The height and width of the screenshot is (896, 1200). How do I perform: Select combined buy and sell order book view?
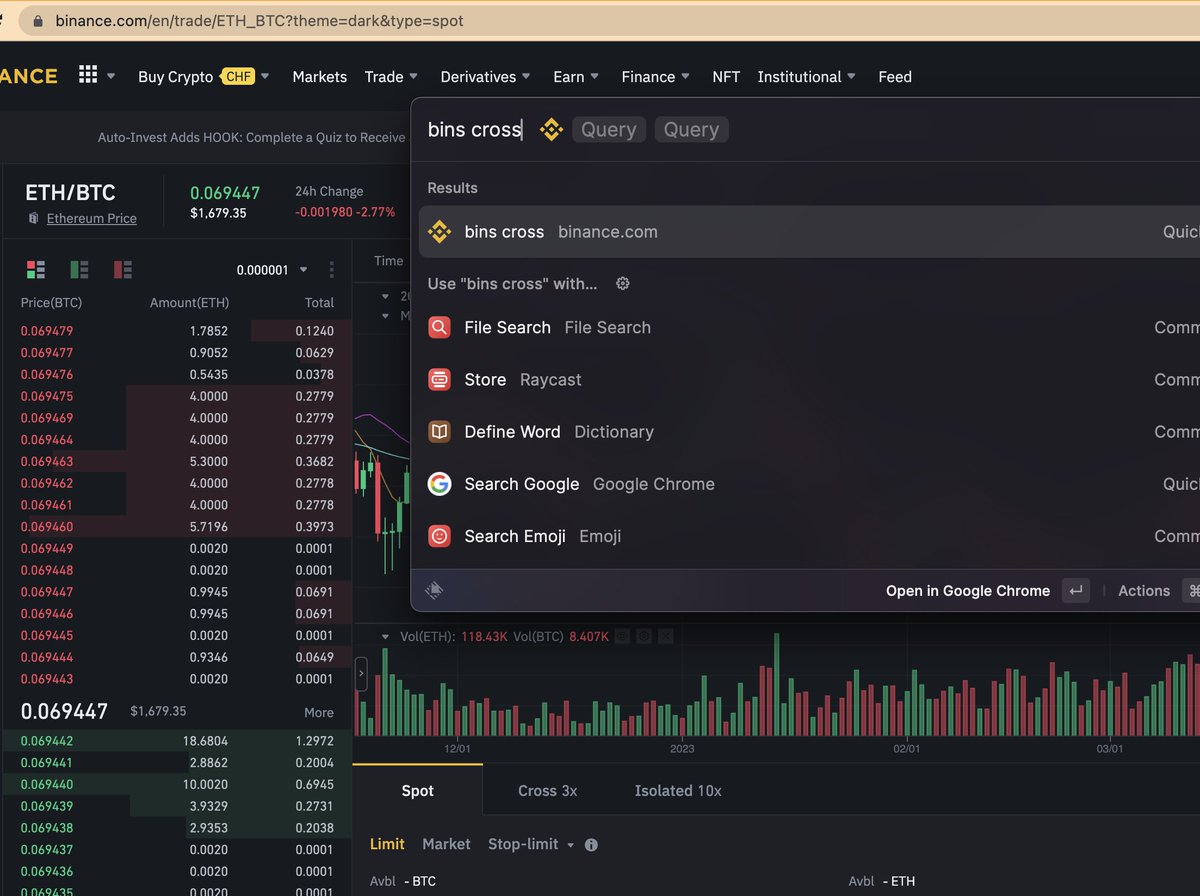point(36,269)
